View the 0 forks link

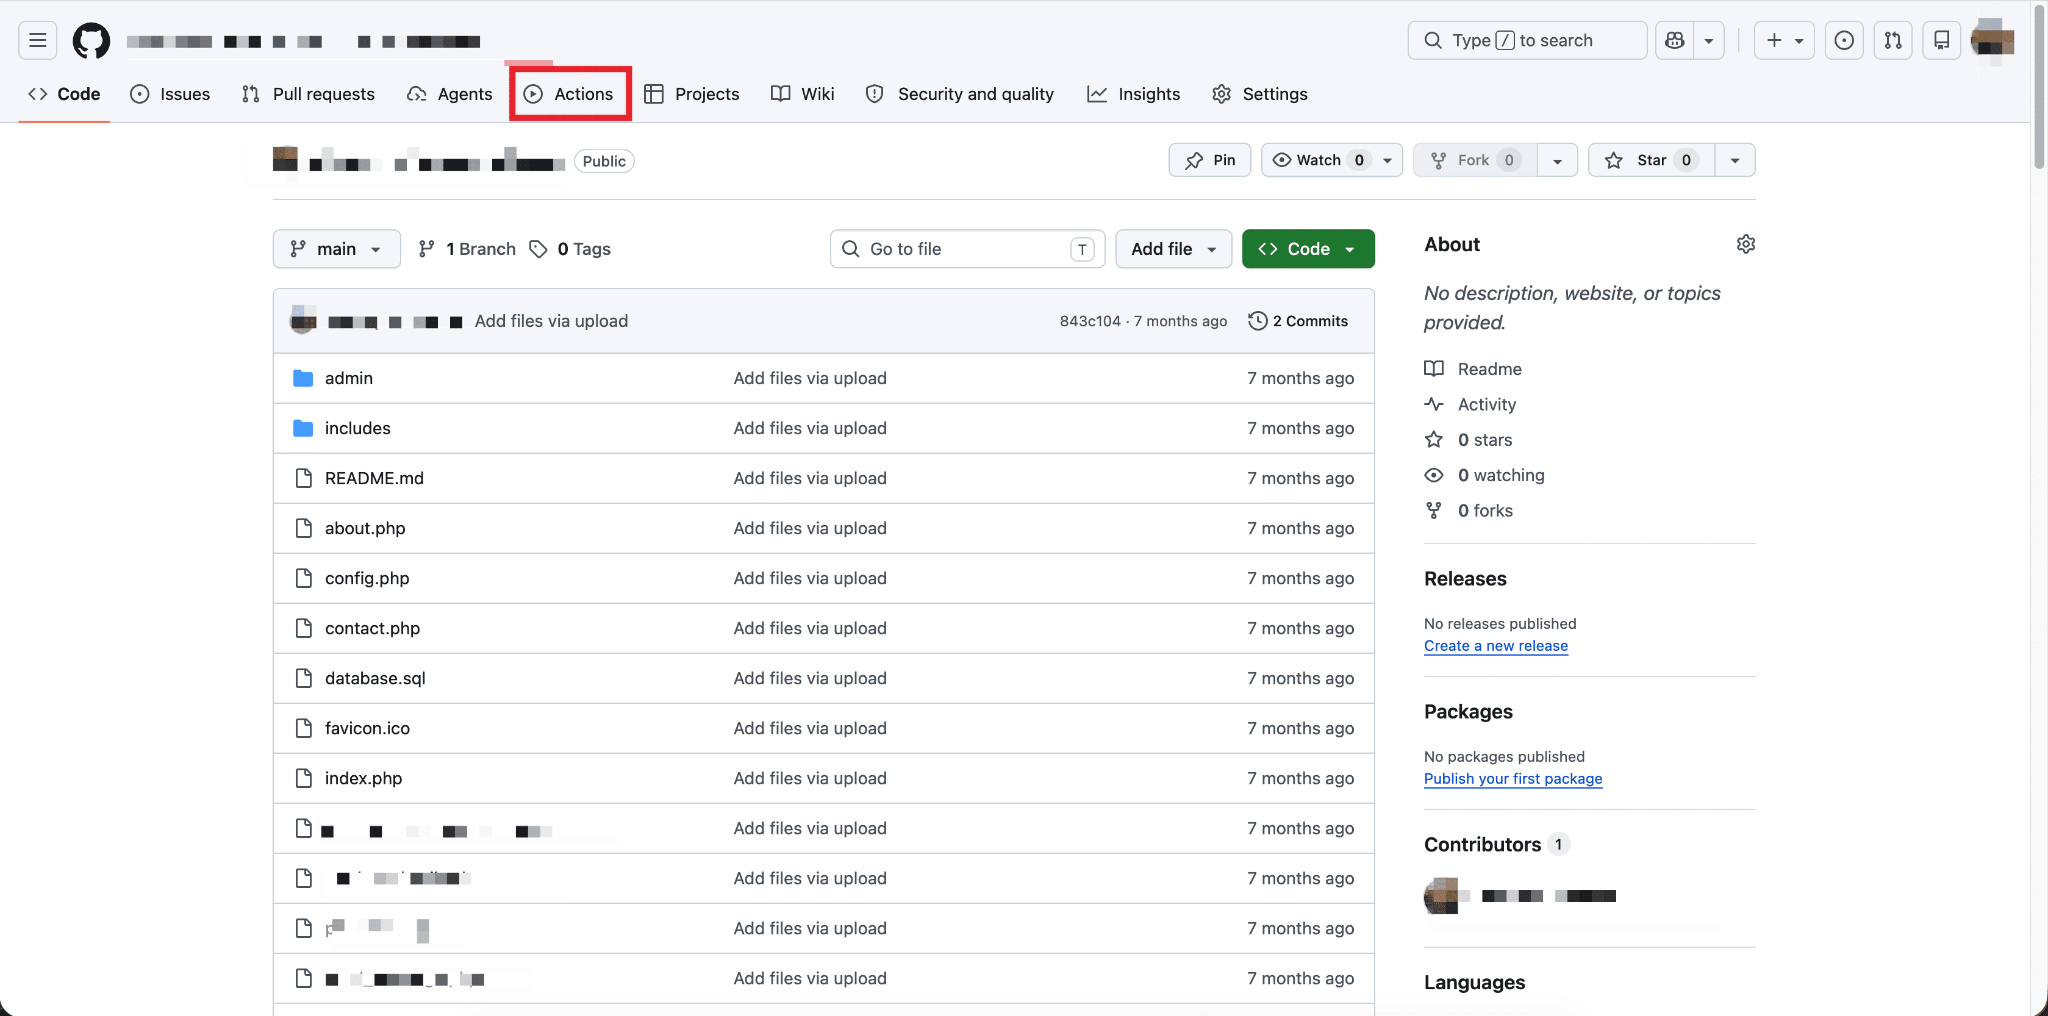point(1468,511)
